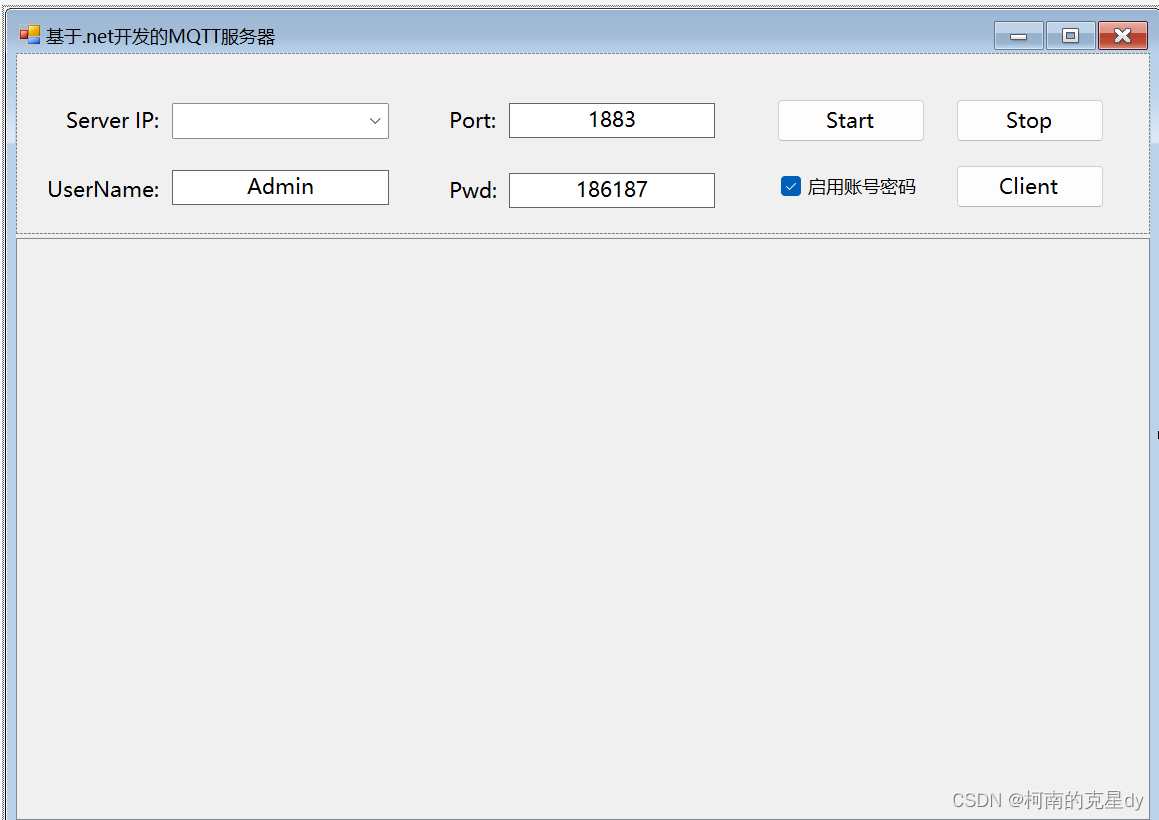Image resolution: width=1159 pixels, height=820 pixels.
Task: Click the scrollbar marker on right edge
Action: click(x=1156, y=435)
